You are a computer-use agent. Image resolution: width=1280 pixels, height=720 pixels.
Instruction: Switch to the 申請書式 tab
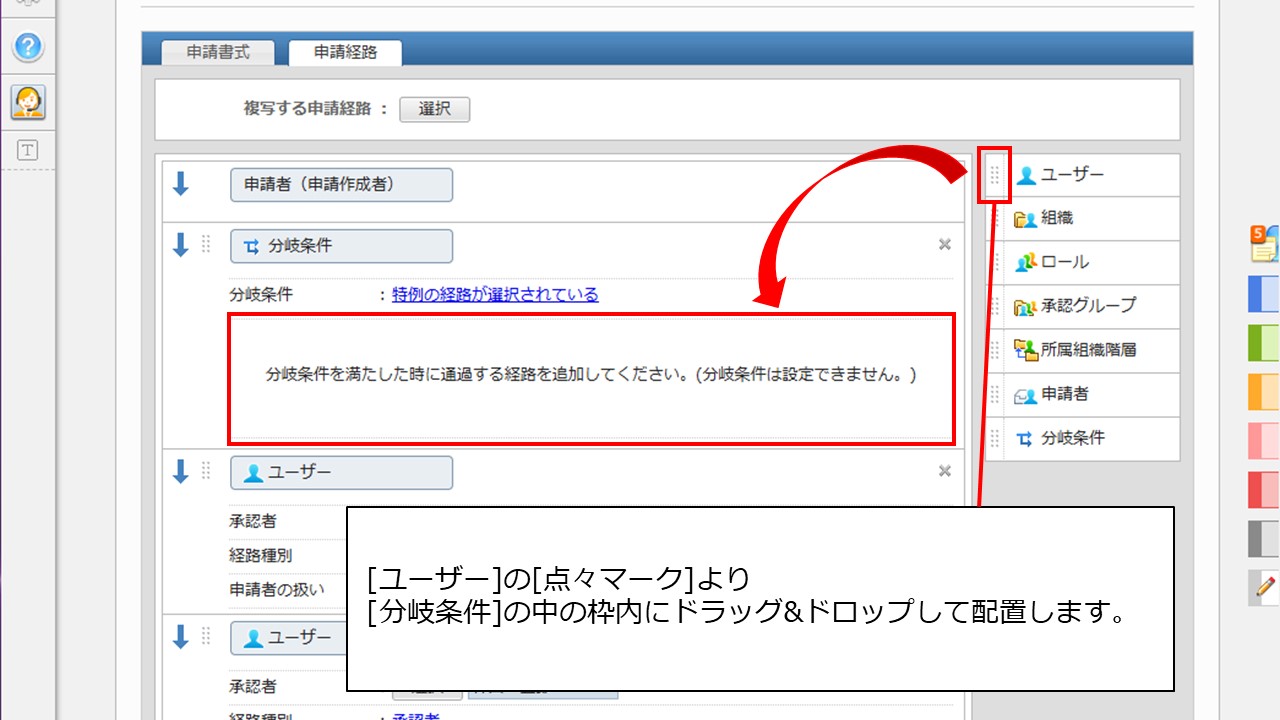(x=218, y=52)
